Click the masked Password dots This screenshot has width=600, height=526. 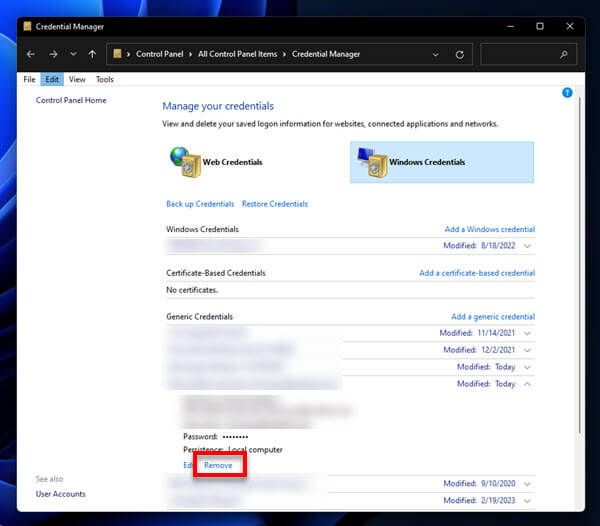click(x=235, y=436)
